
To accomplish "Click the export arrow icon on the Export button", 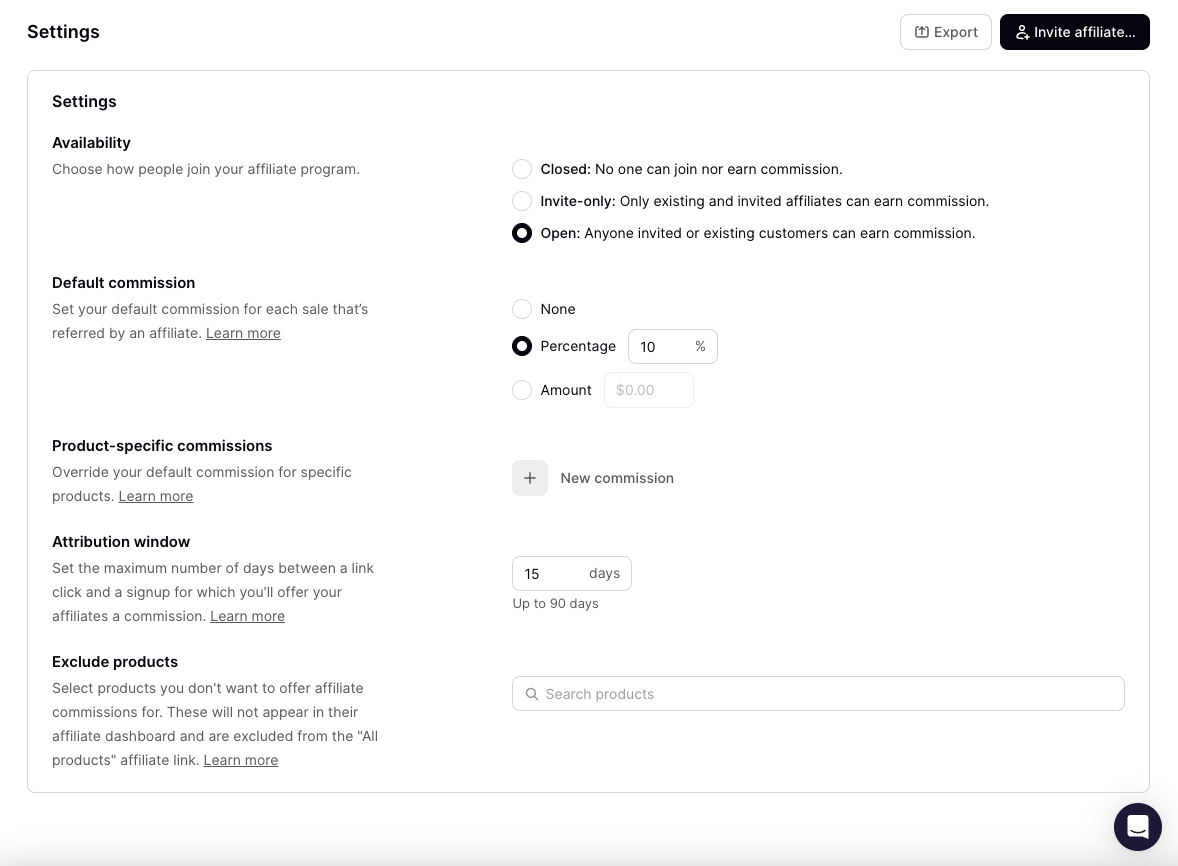I will [x=921, y=31].
